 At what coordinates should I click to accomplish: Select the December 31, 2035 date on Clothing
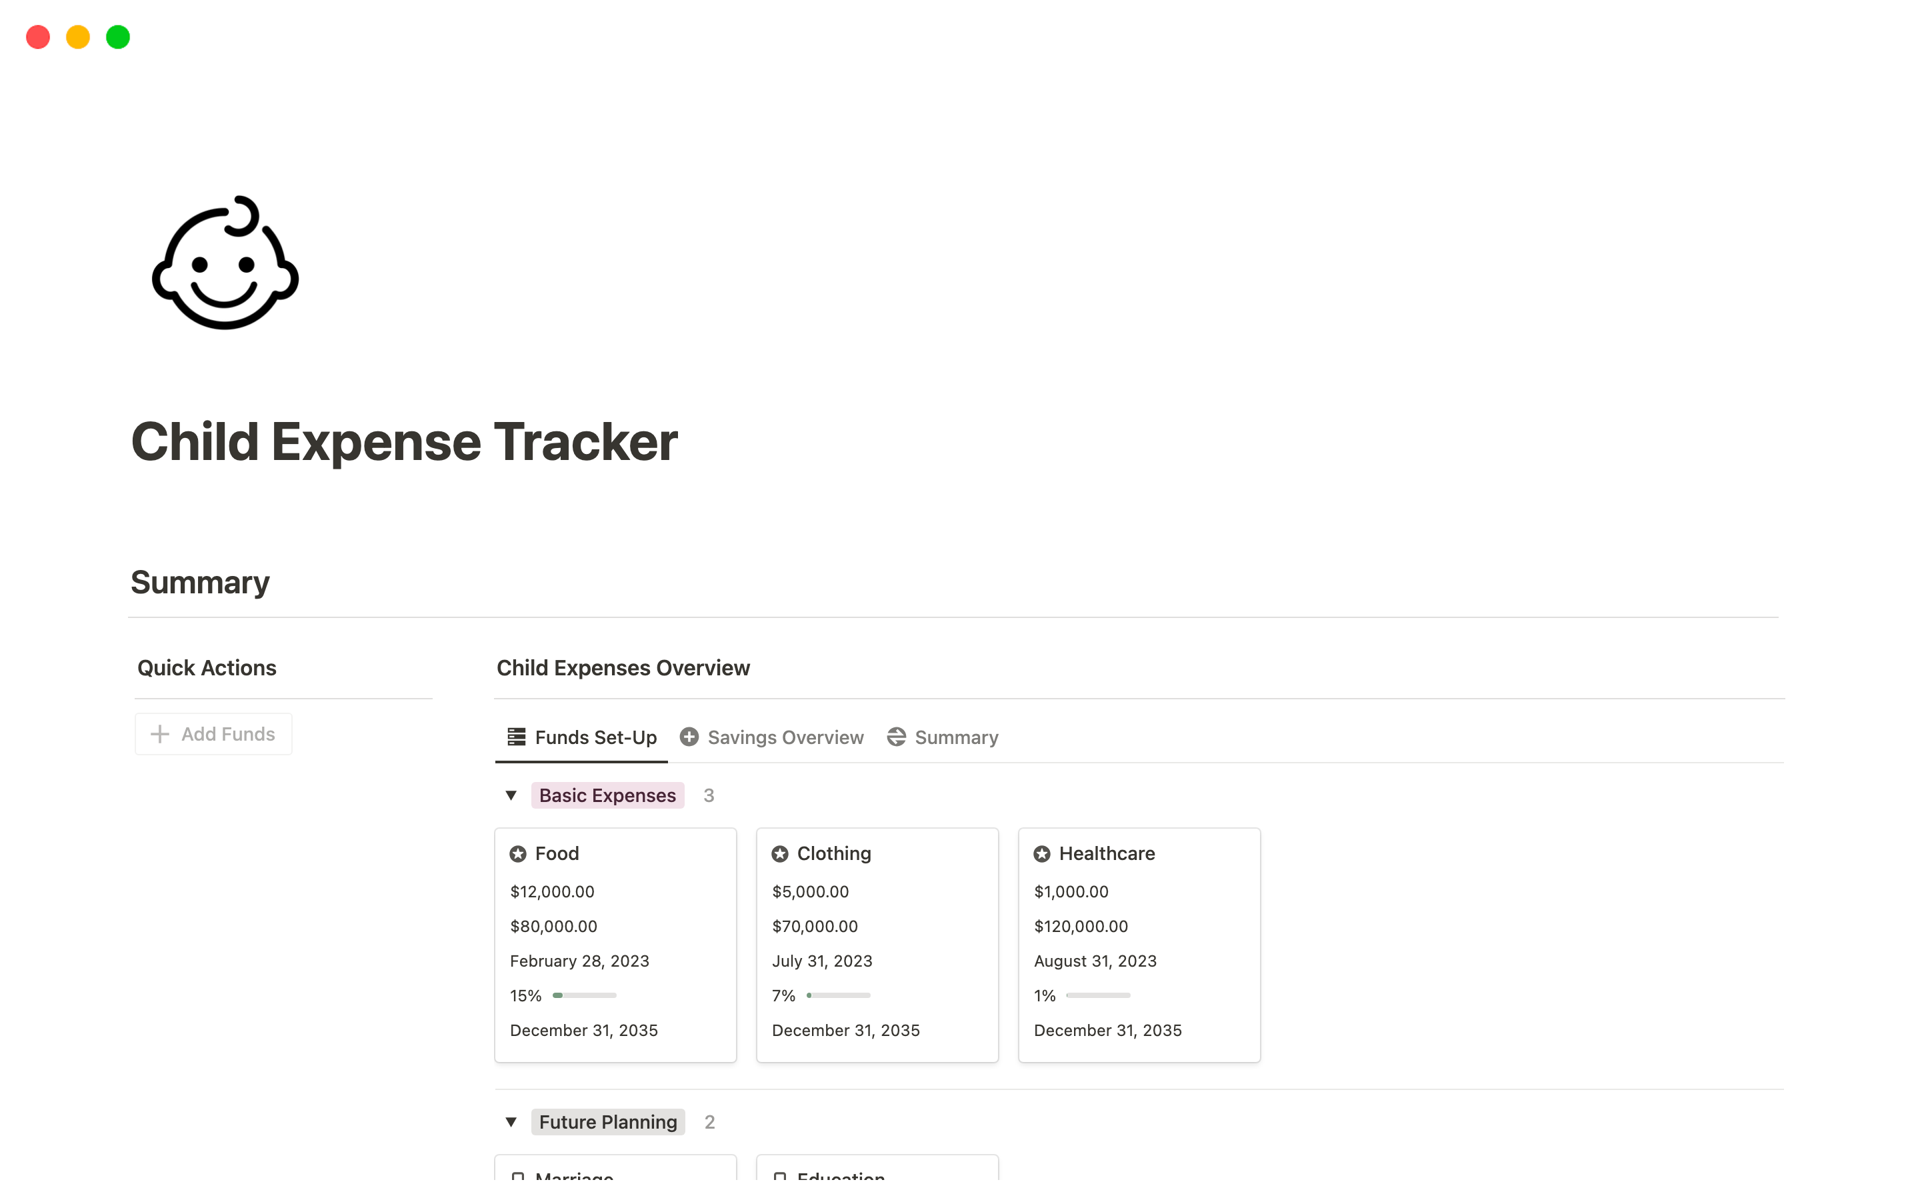[x=846, y=1029]
